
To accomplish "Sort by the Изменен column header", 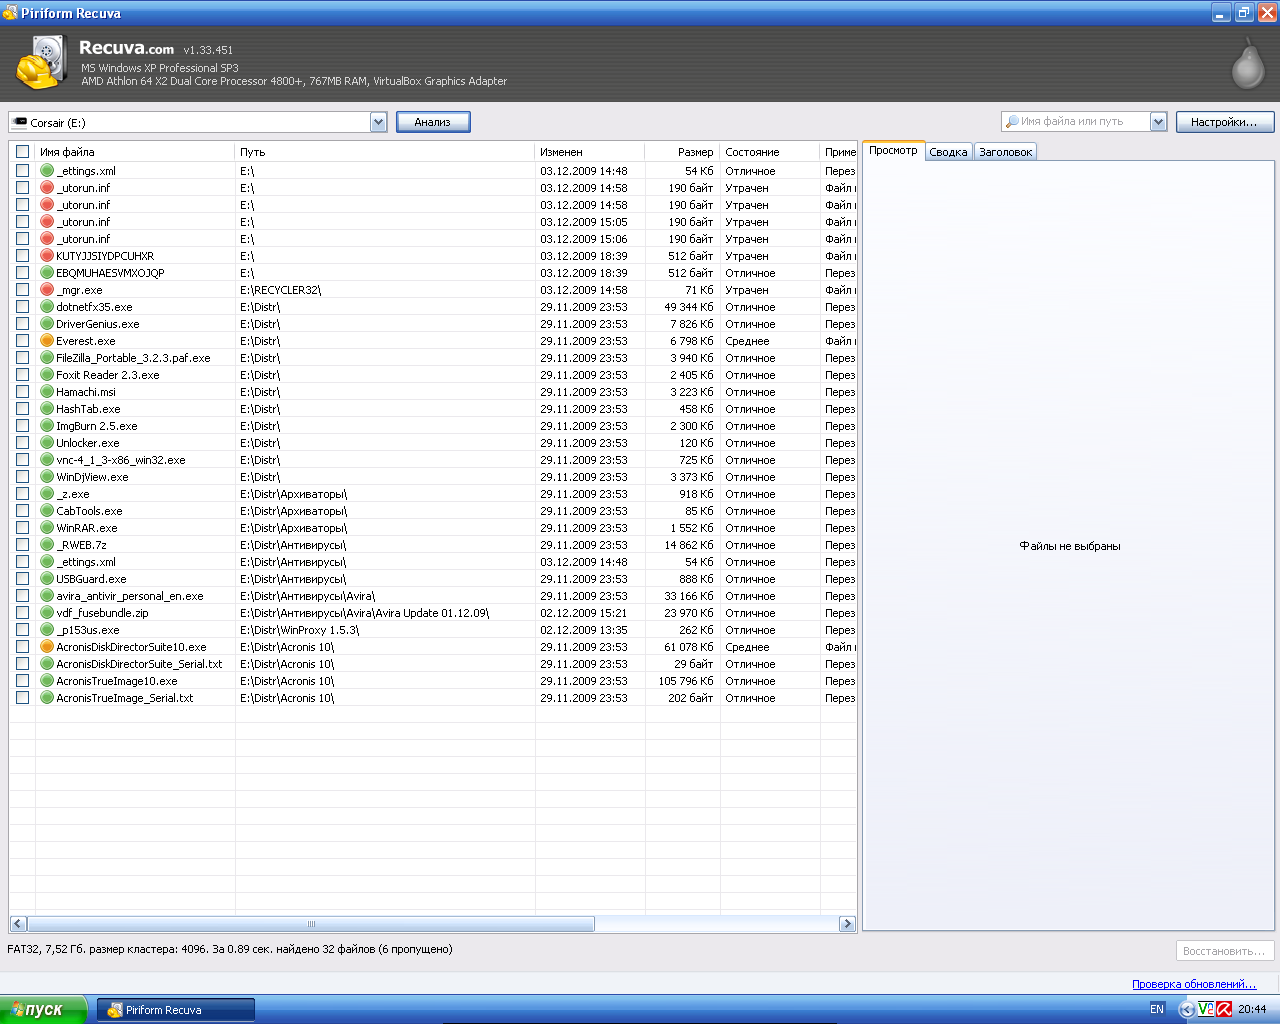I will coord(590,152).
